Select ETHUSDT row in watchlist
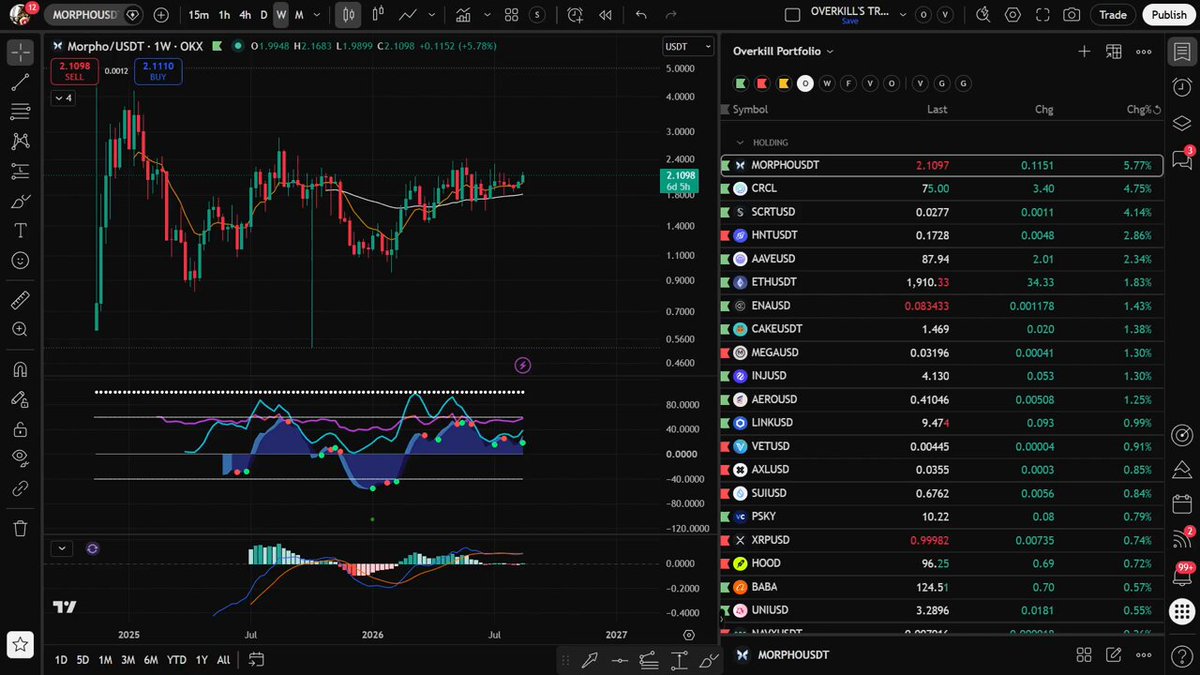1200x675 pixels. tap(940, 282)
